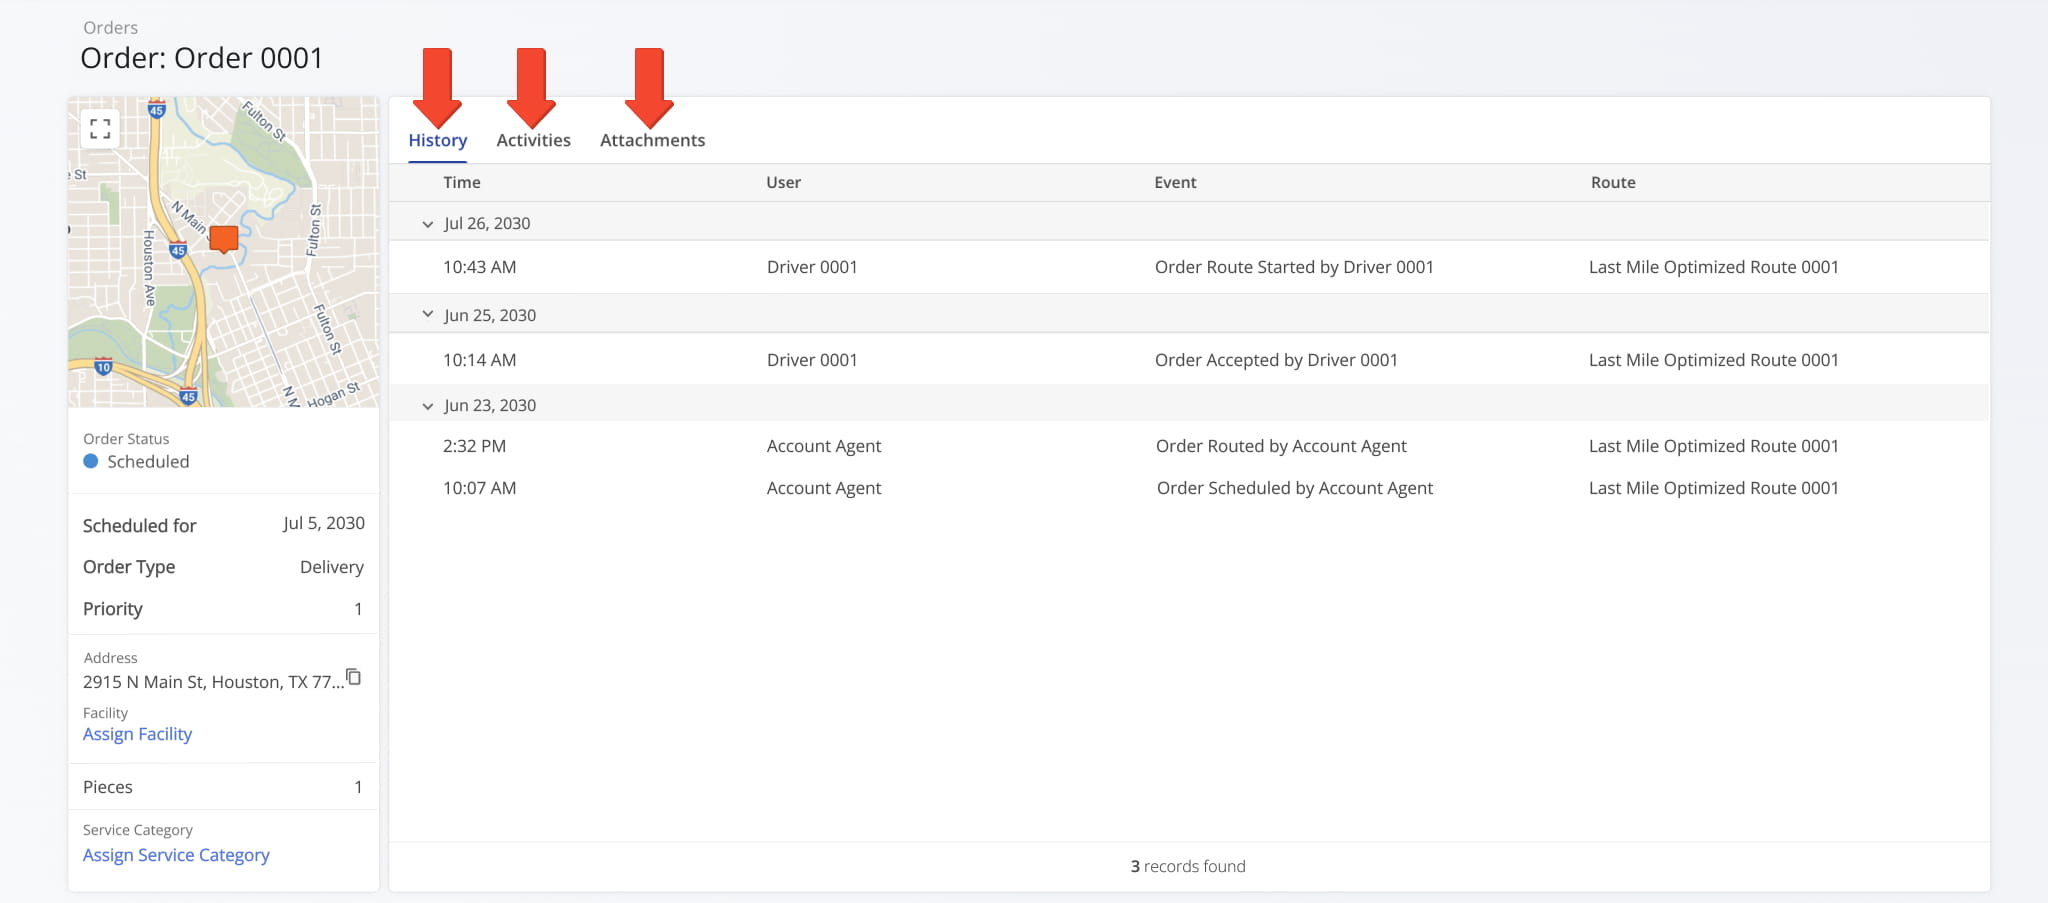This screenshot has height=903, width=2048.
Task: Click Assign Service Category link
Action: coord(176,854)
